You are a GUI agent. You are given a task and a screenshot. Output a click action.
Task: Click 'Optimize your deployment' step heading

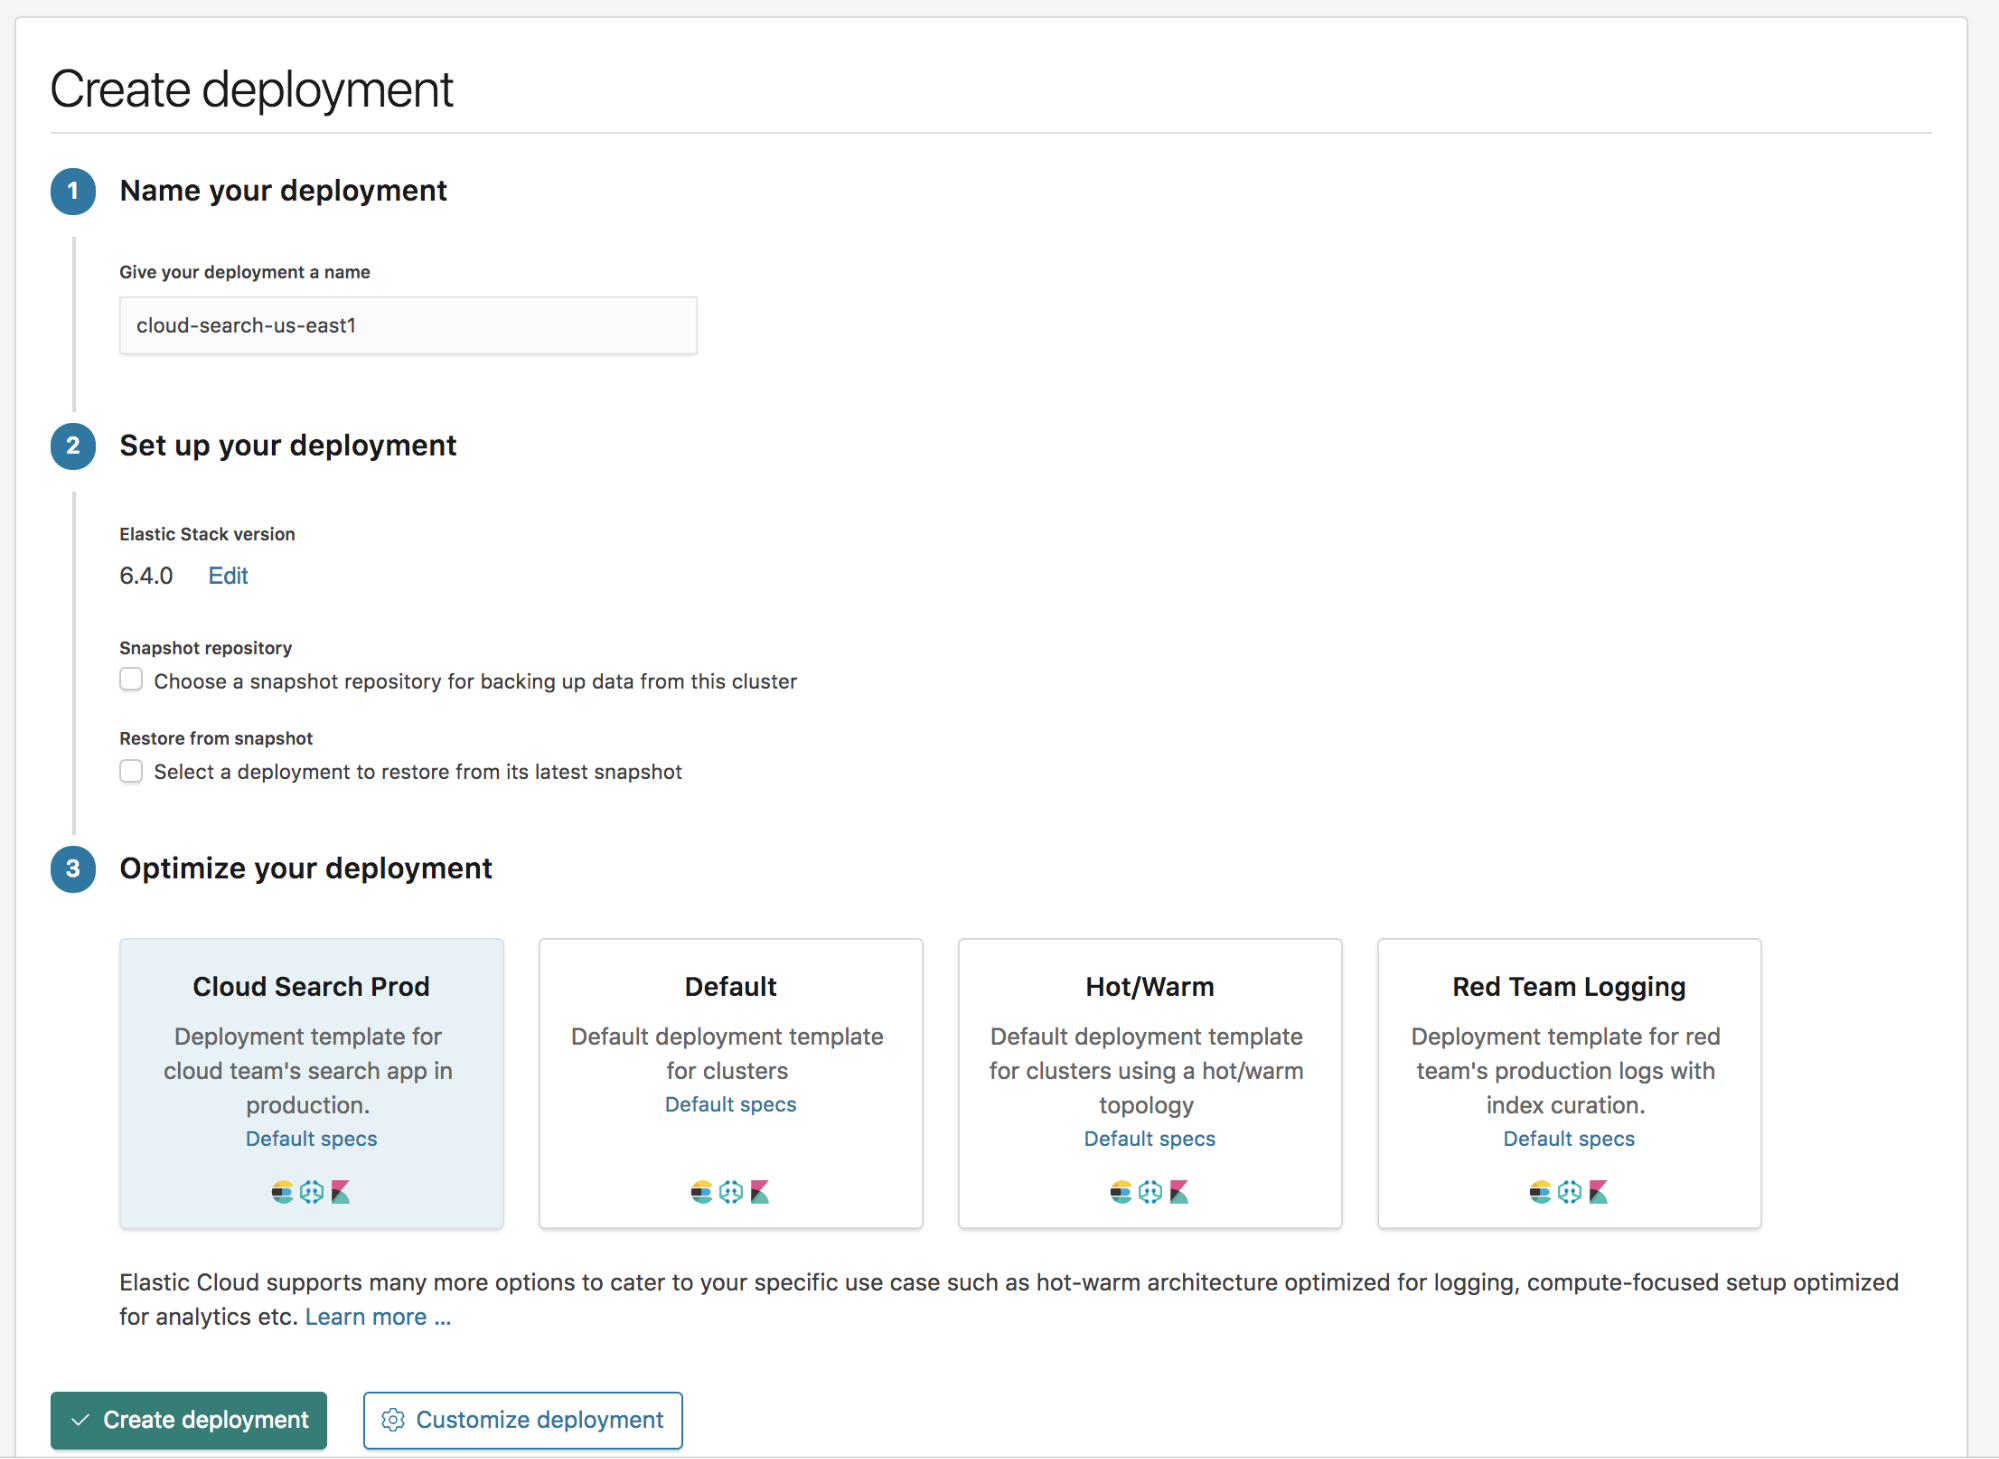[x=306, y=868]
